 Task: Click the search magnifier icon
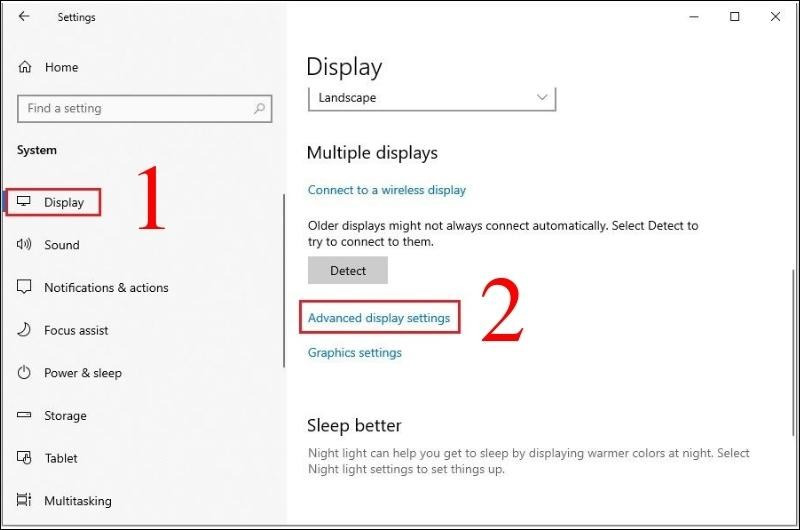(x=259, y=109)
